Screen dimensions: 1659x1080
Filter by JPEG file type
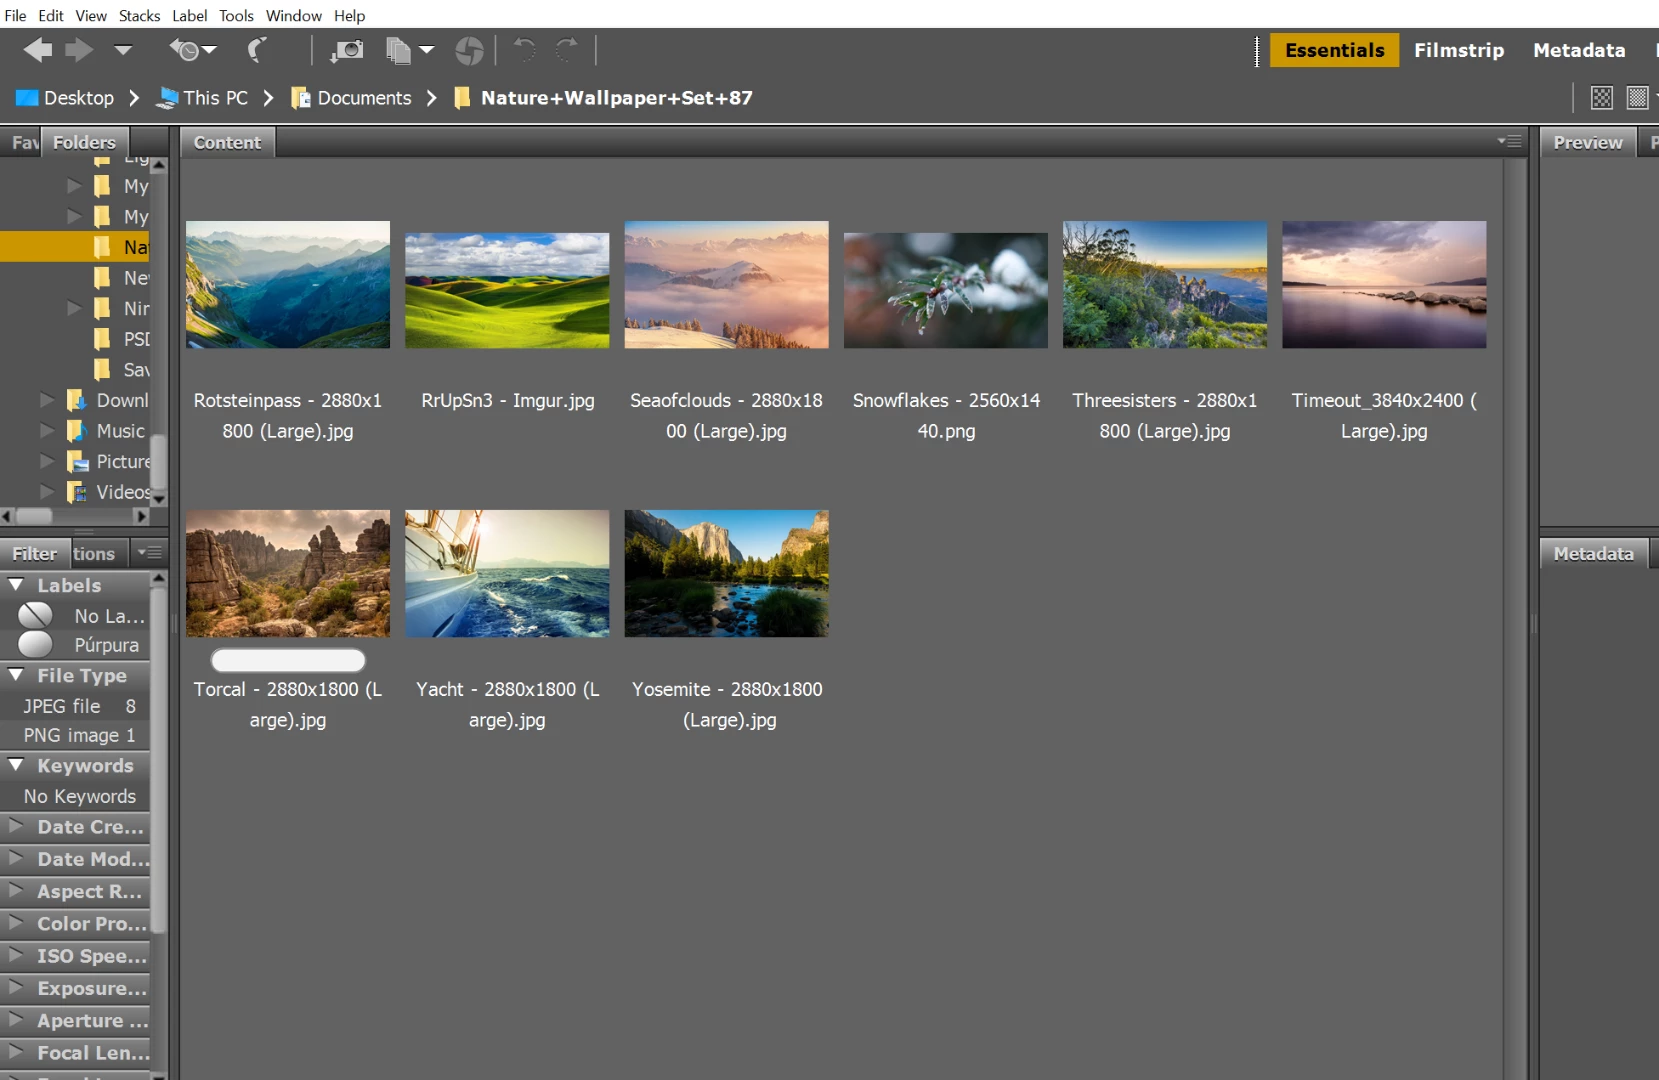75,706
